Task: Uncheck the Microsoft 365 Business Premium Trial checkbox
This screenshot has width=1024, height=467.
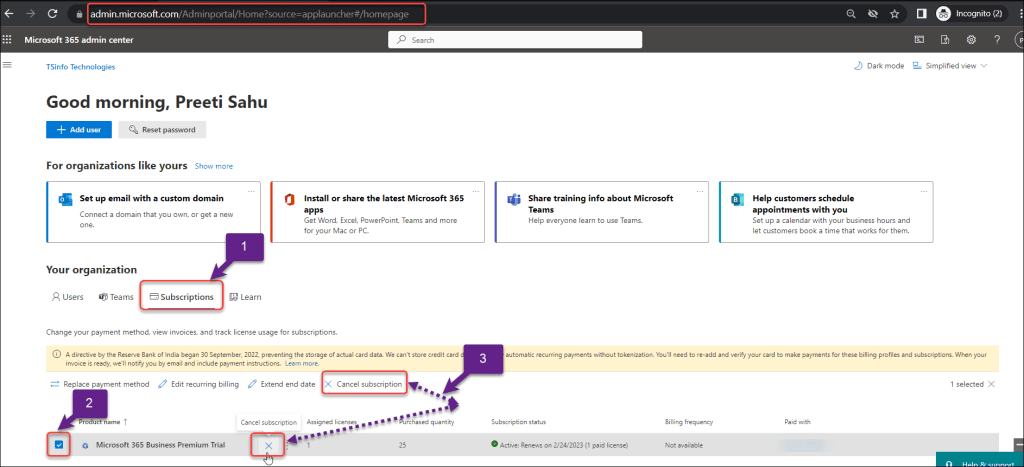Action: click(x=59, y=445)
